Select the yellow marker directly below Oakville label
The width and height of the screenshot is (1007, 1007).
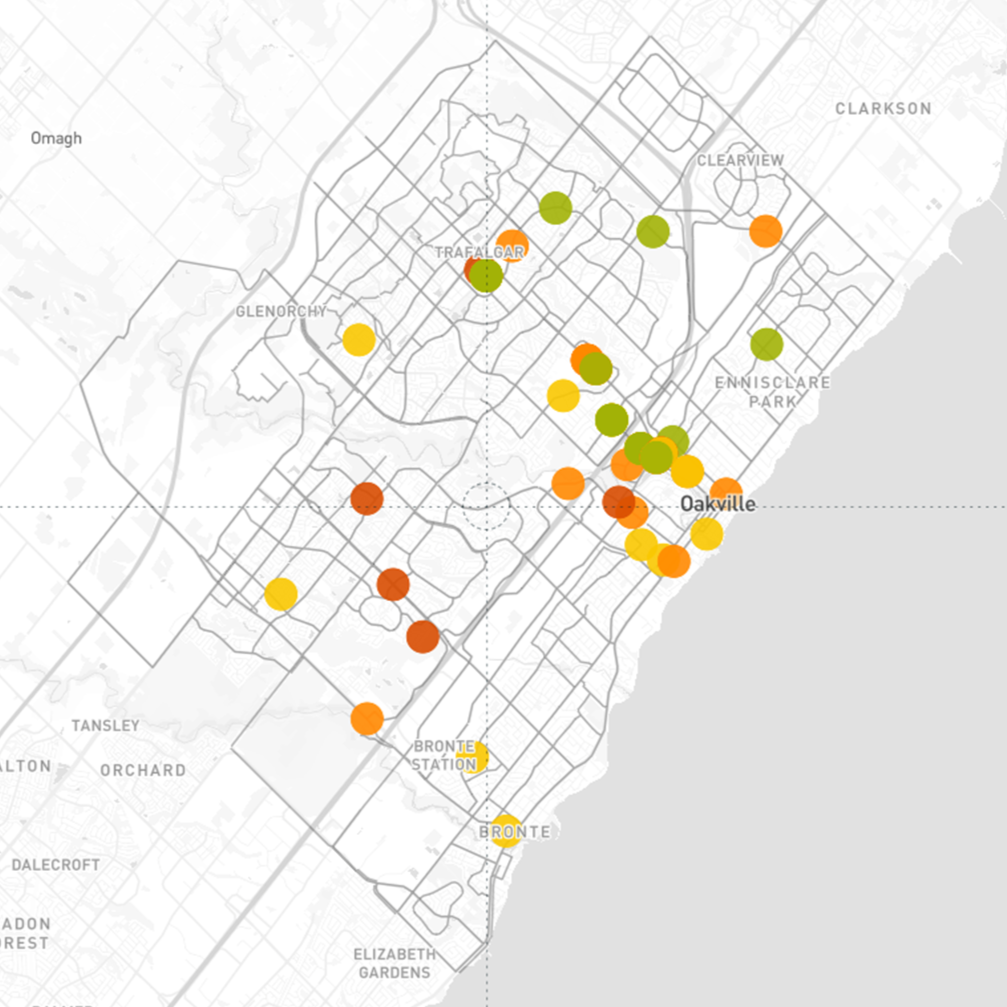[706, 534]
